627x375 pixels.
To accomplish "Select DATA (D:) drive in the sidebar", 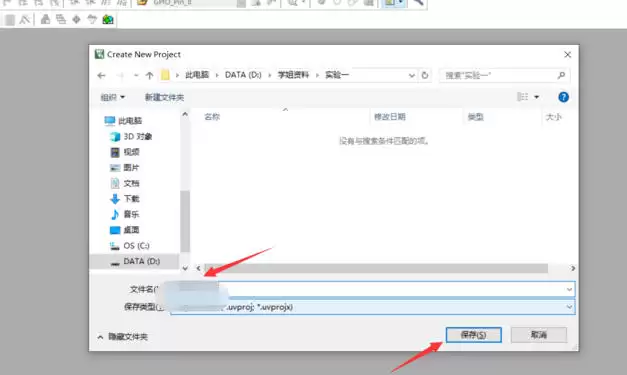I will point(142,261).
